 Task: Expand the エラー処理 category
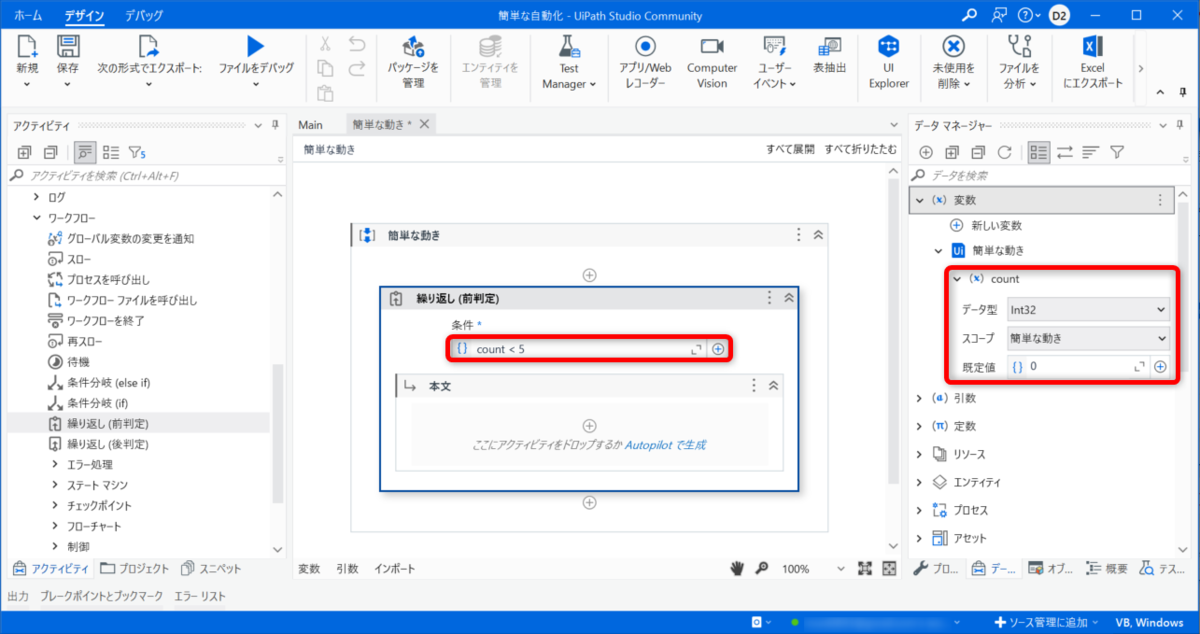coord(55,464)
